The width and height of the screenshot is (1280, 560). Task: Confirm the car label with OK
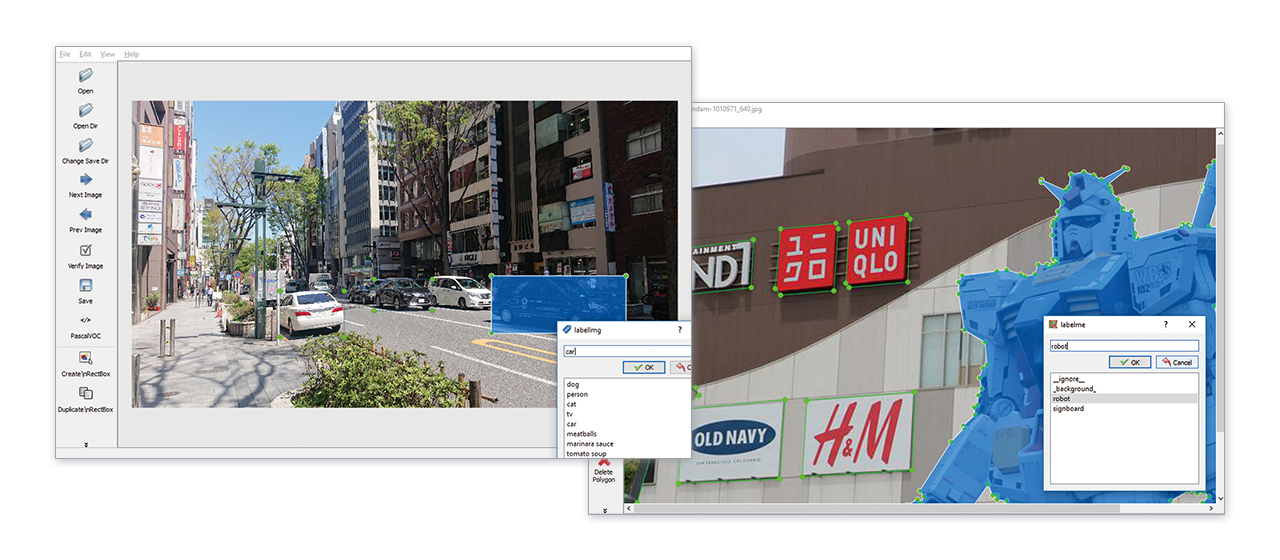click(x=643, y=367)
